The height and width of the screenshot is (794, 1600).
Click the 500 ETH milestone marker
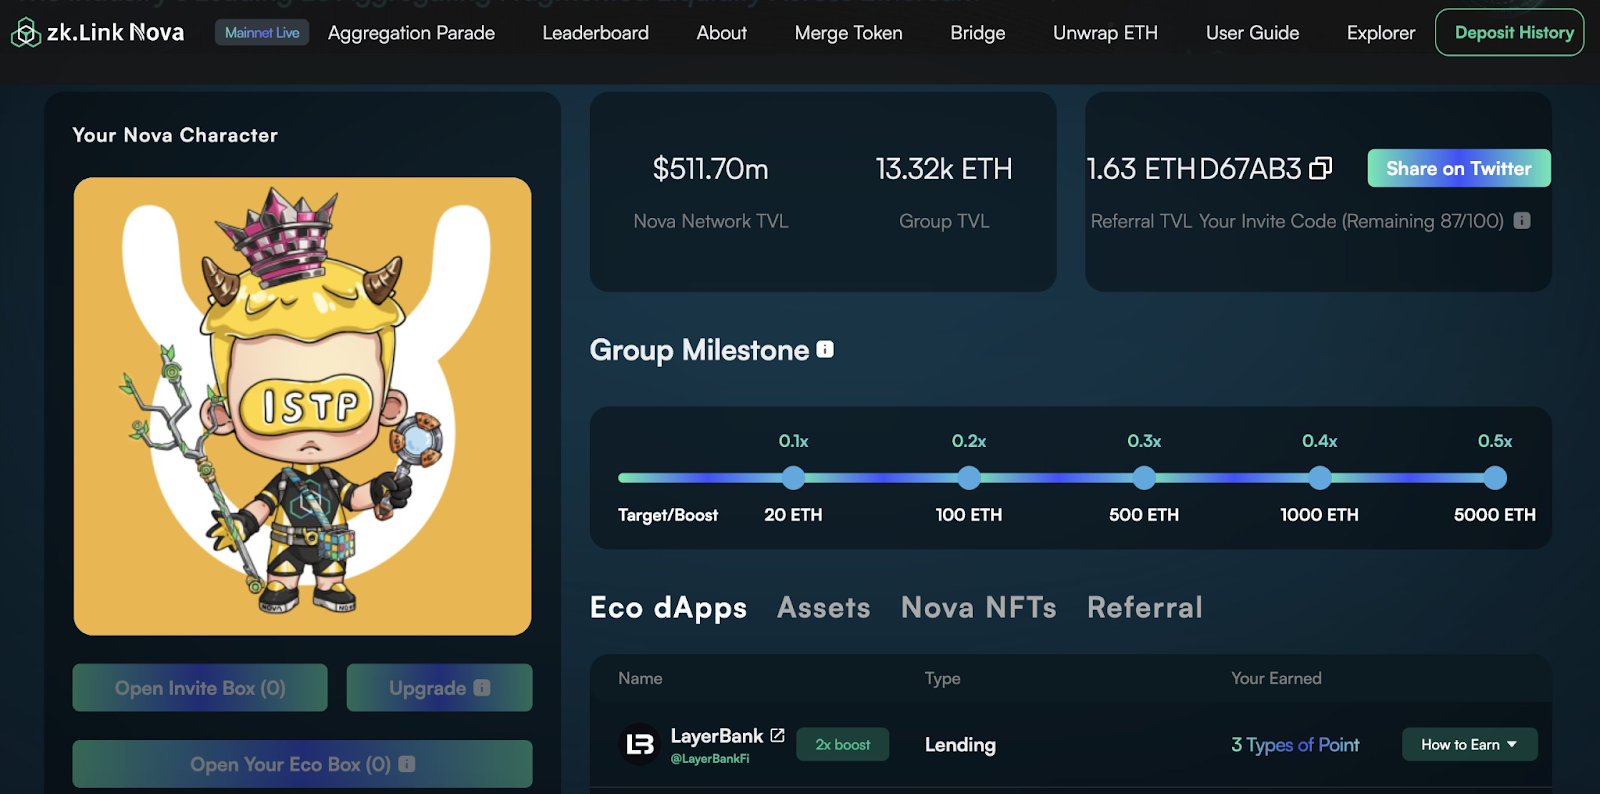1144,478
